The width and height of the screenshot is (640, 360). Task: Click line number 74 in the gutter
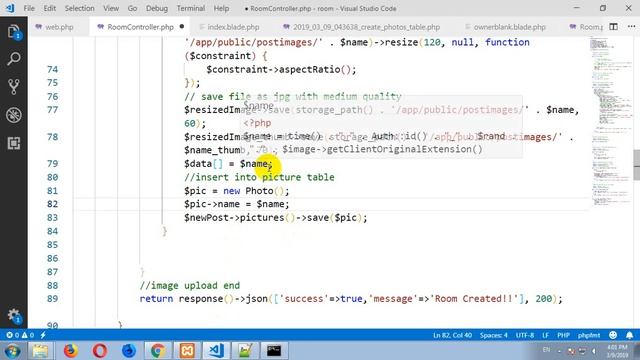pyautogui.click(x=52, y=69)
